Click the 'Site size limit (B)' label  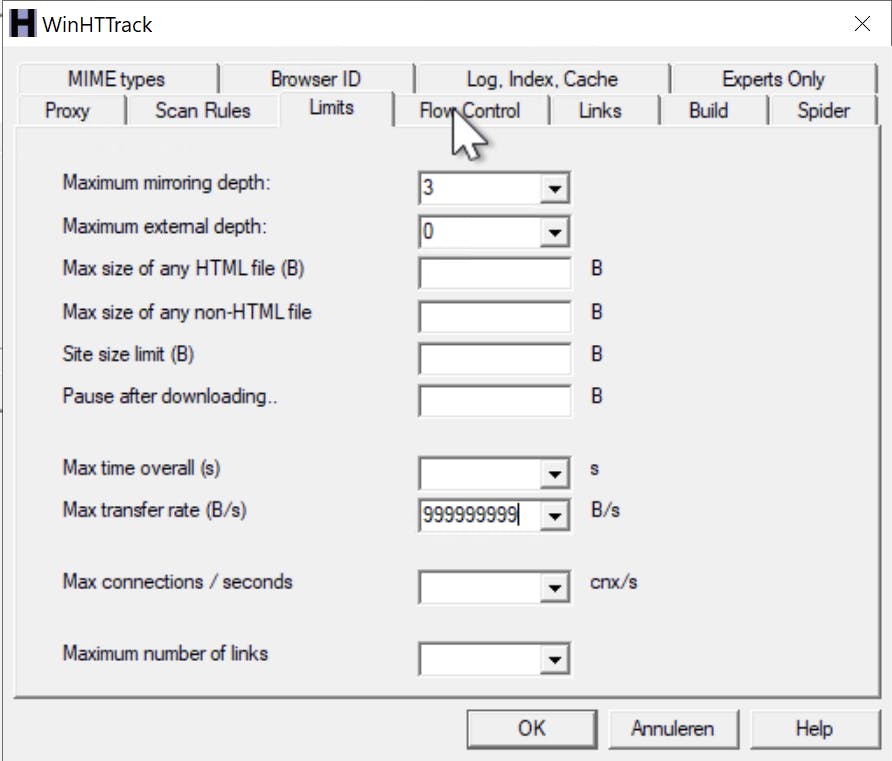(128, 354)
